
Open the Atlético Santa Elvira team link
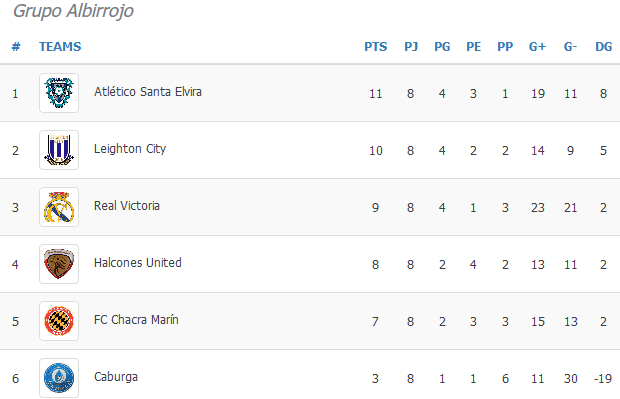[148, 92]
